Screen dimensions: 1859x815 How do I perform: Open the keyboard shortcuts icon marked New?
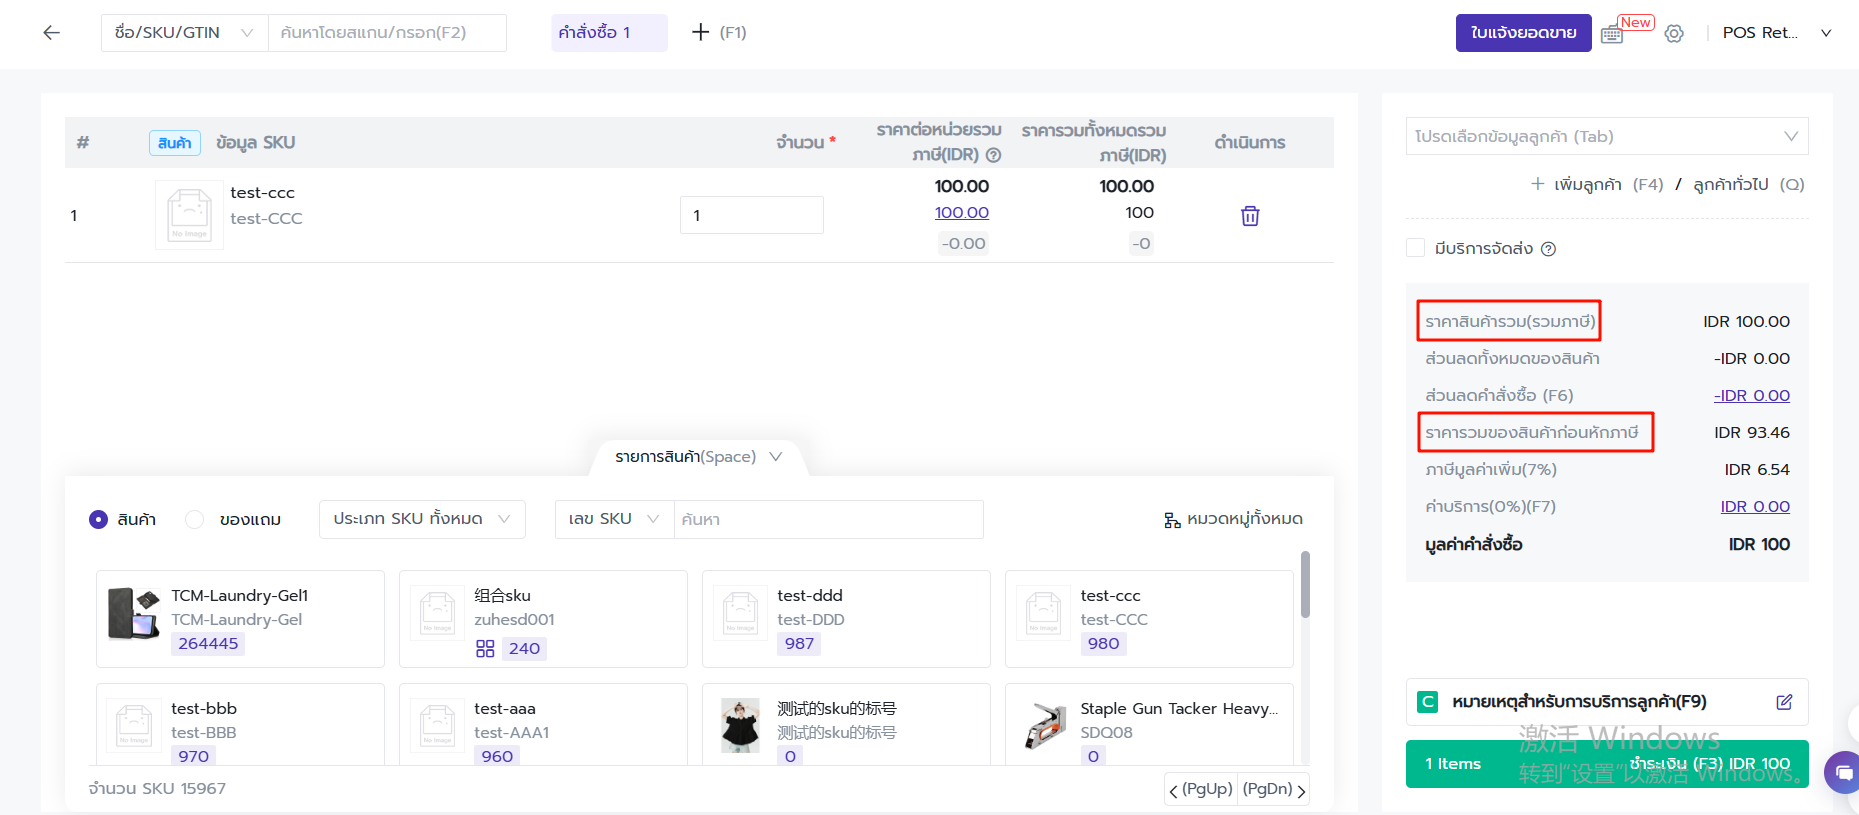click(1612, 34)
